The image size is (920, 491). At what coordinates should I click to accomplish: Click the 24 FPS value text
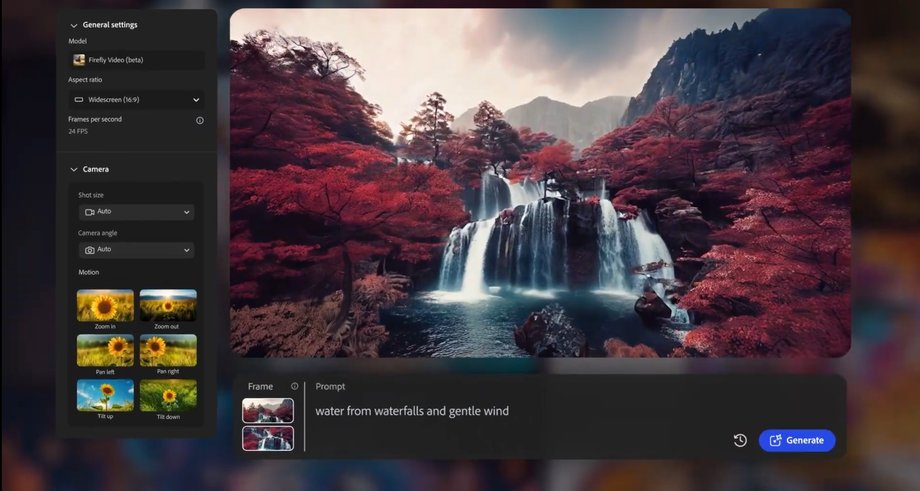pos(78,131)
